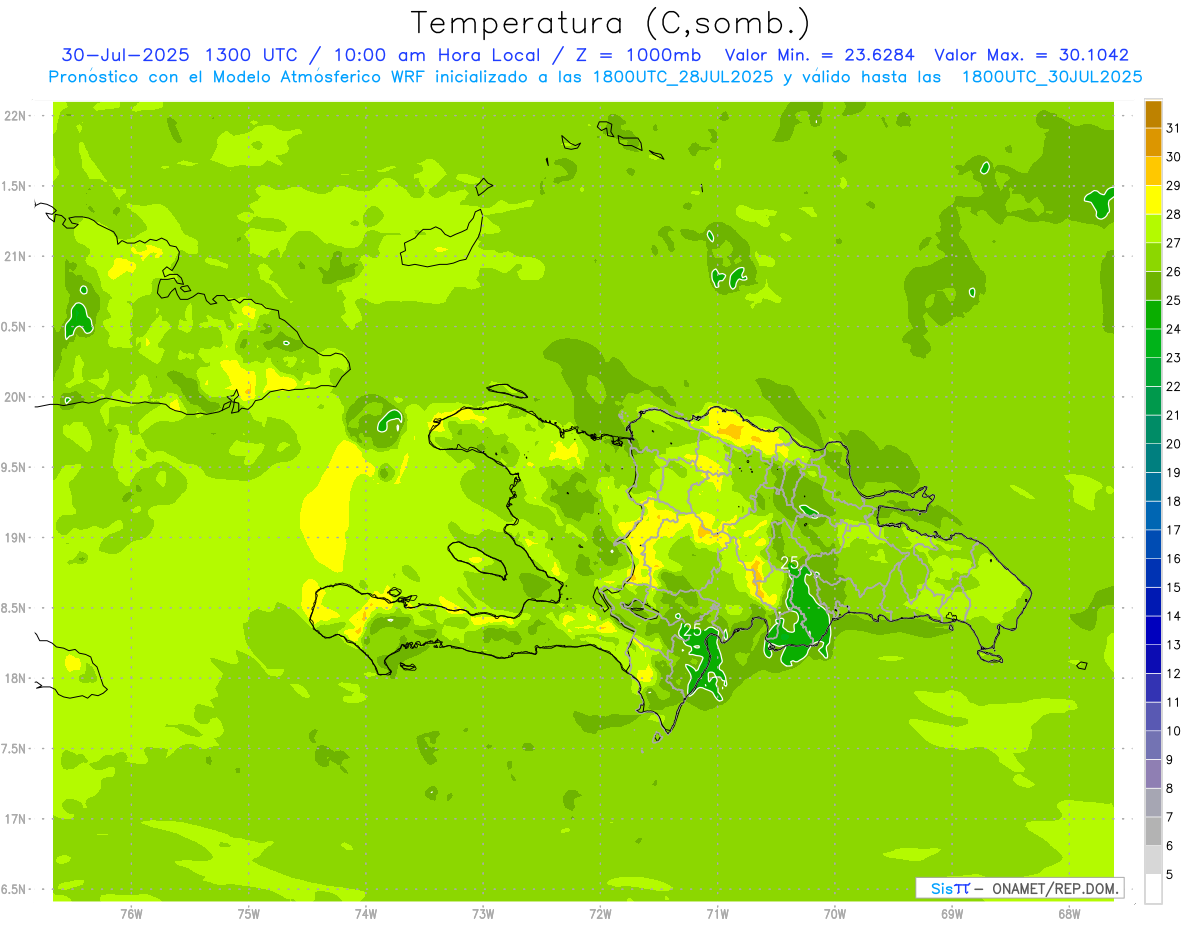Click the "73W" longitude label

483,914
